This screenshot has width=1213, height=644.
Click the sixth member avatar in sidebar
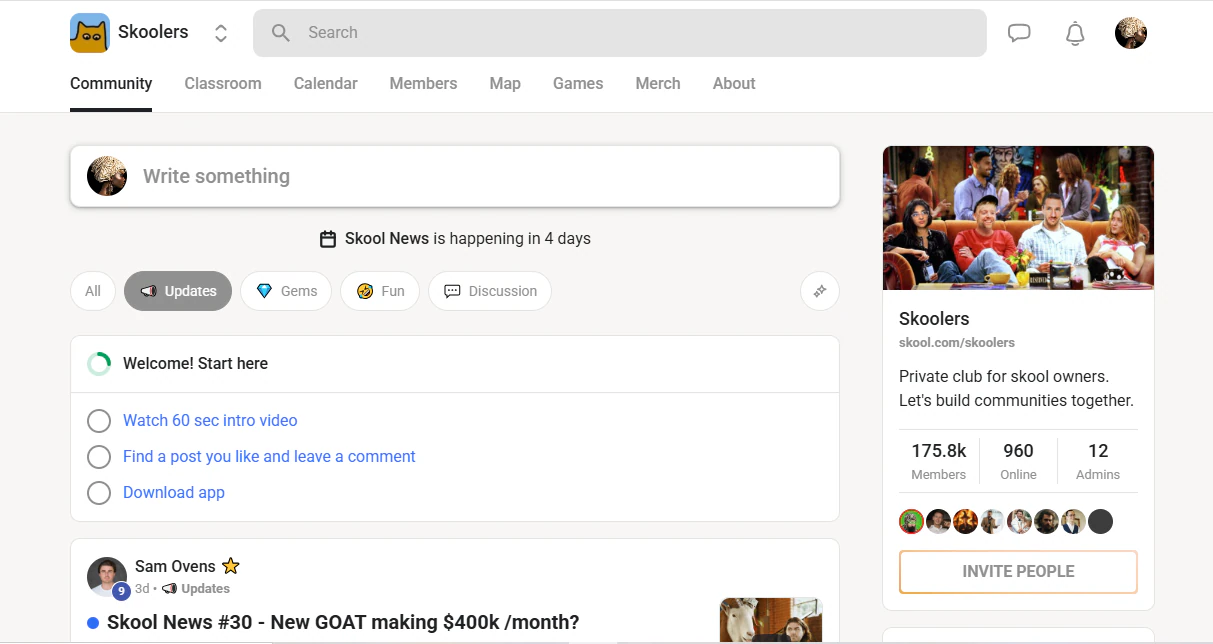(1046, 521)
